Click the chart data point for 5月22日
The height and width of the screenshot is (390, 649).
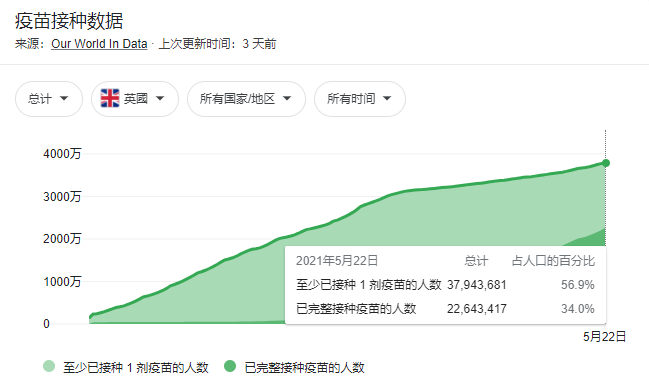pyautogui.click(x=606, y=163)
